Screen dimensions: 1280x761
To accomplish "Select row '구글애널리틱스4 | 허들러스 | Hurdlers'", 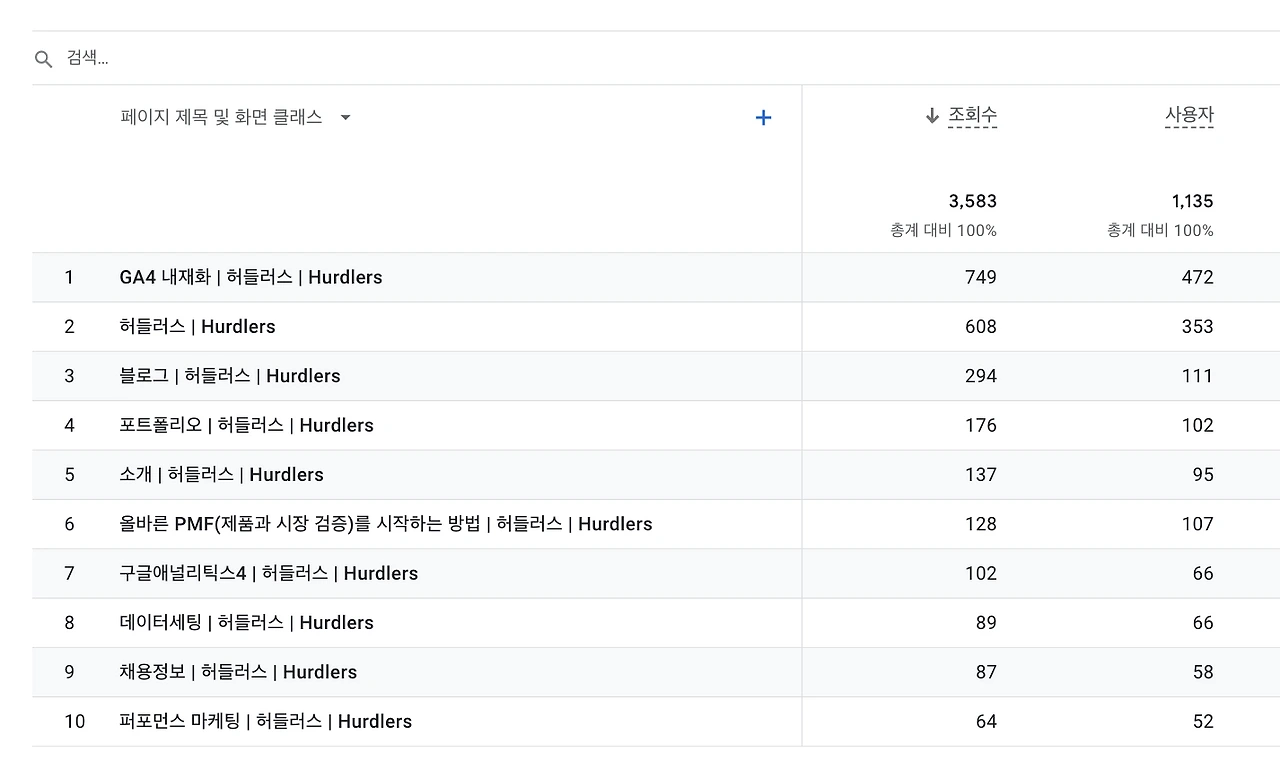I will [x=656, y=573].
